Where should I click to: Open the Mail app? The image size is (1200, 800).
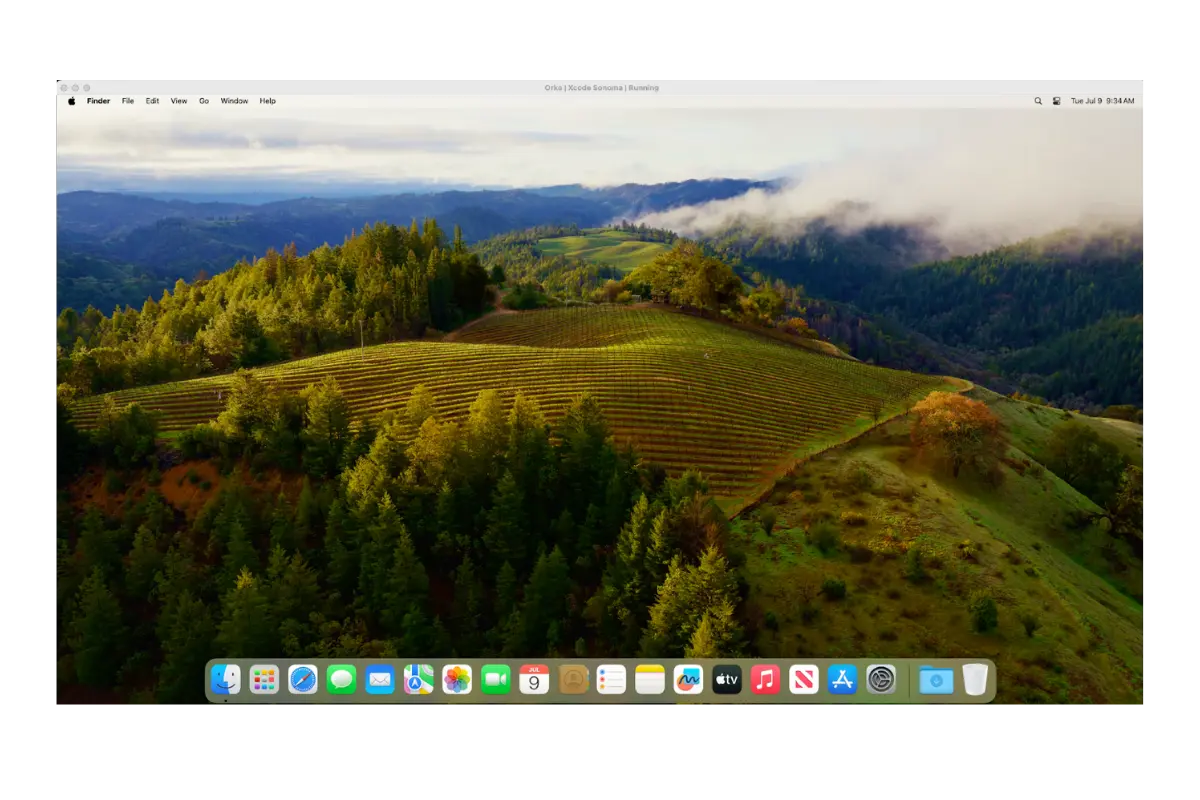(x=380, y=680)
